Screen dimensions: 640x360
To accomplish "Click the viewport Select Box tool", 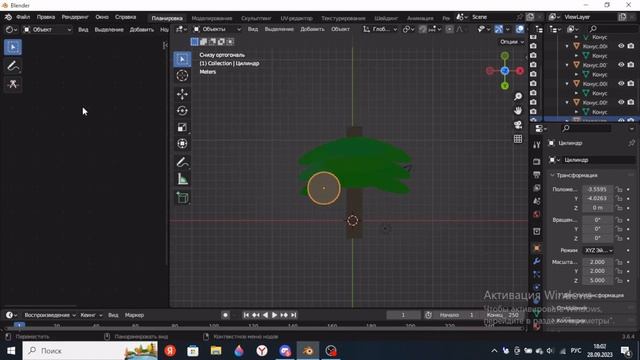I will [182, 59].
